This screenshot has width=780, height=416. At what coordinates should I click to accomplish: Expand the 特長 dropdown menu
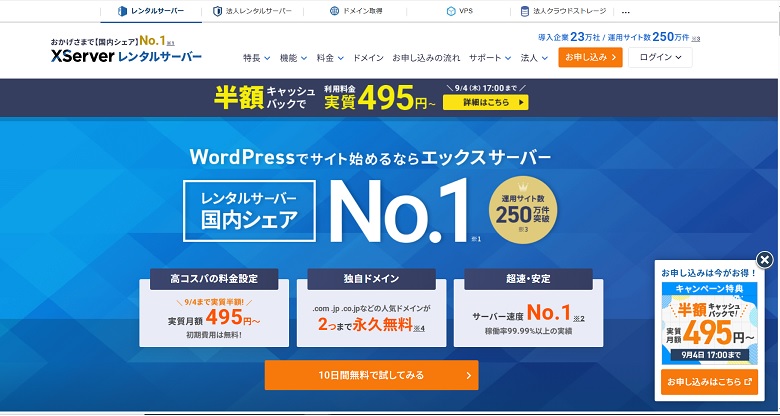coord(257,58)
